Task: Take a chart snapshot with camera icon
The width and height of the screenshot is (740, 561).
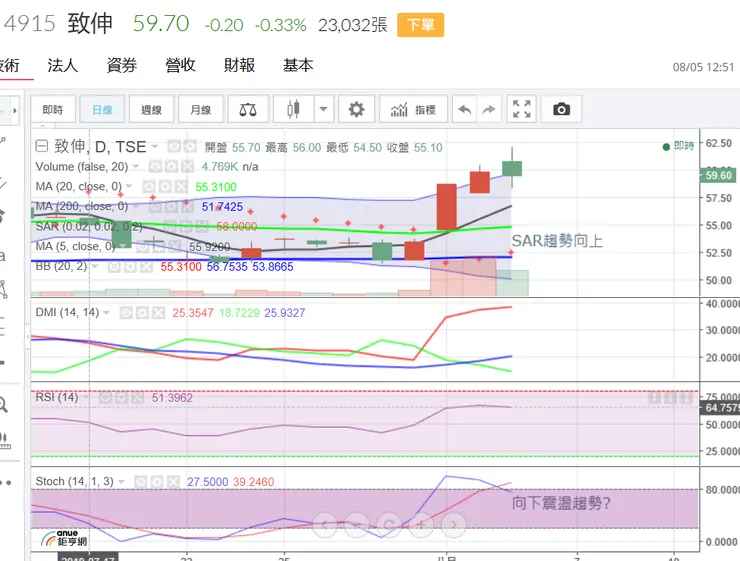Action: 561,109
